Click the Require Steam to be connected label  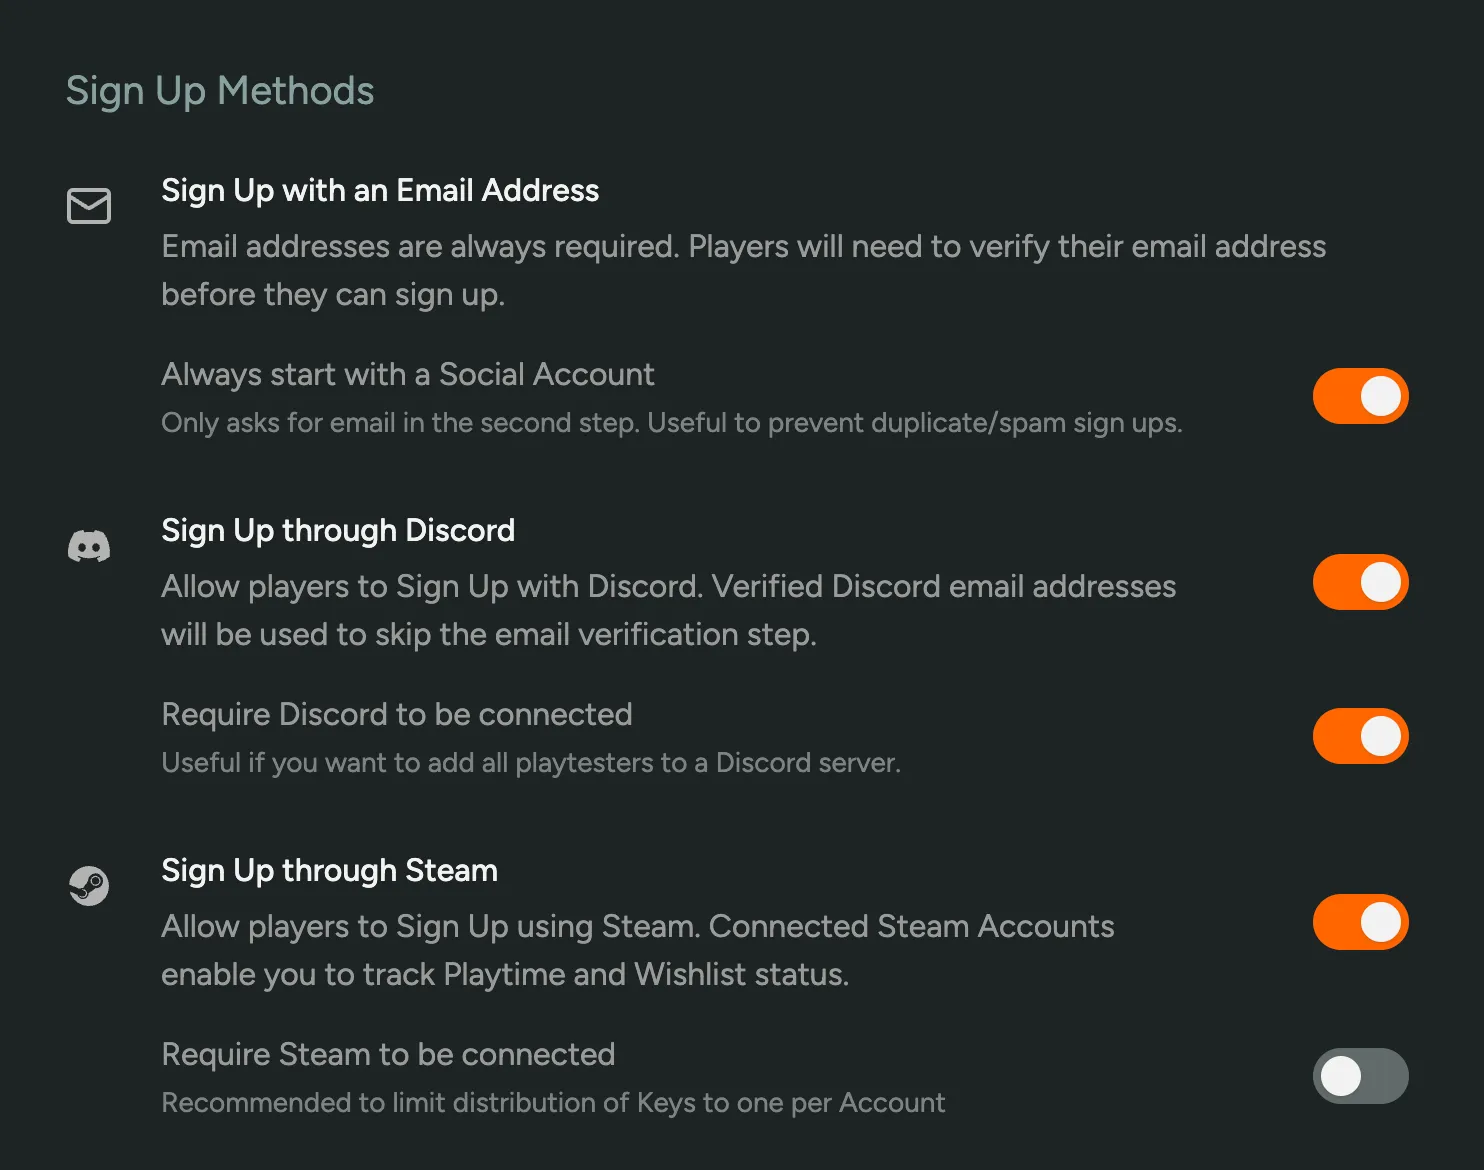click(x=388, y=1054)
